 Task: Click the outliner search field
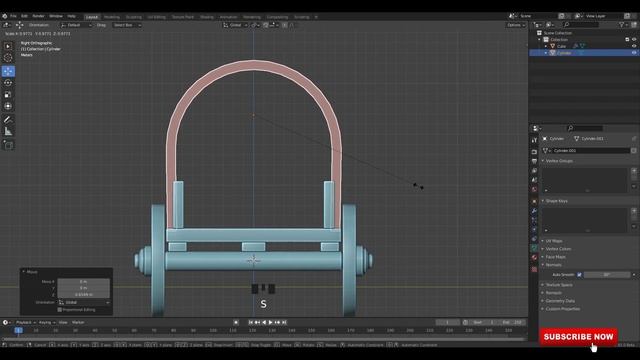(x=580, y=25)
